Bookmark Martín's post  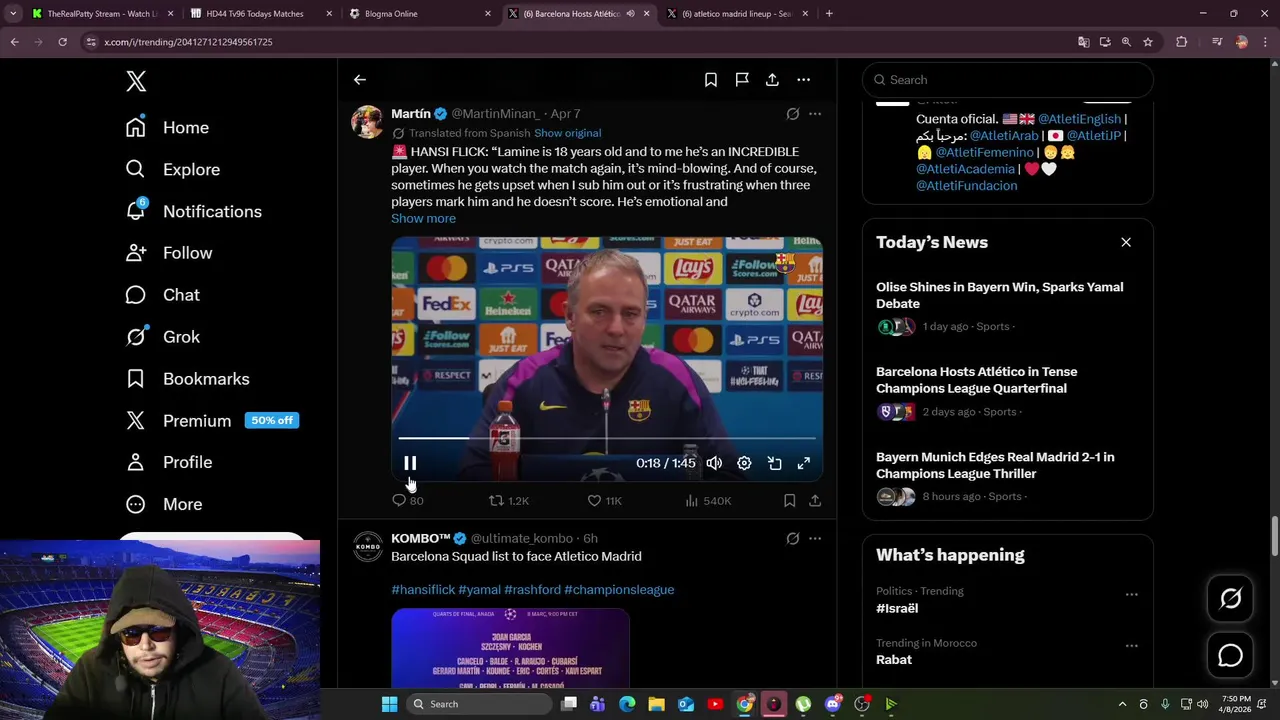(x=789, y=500)
